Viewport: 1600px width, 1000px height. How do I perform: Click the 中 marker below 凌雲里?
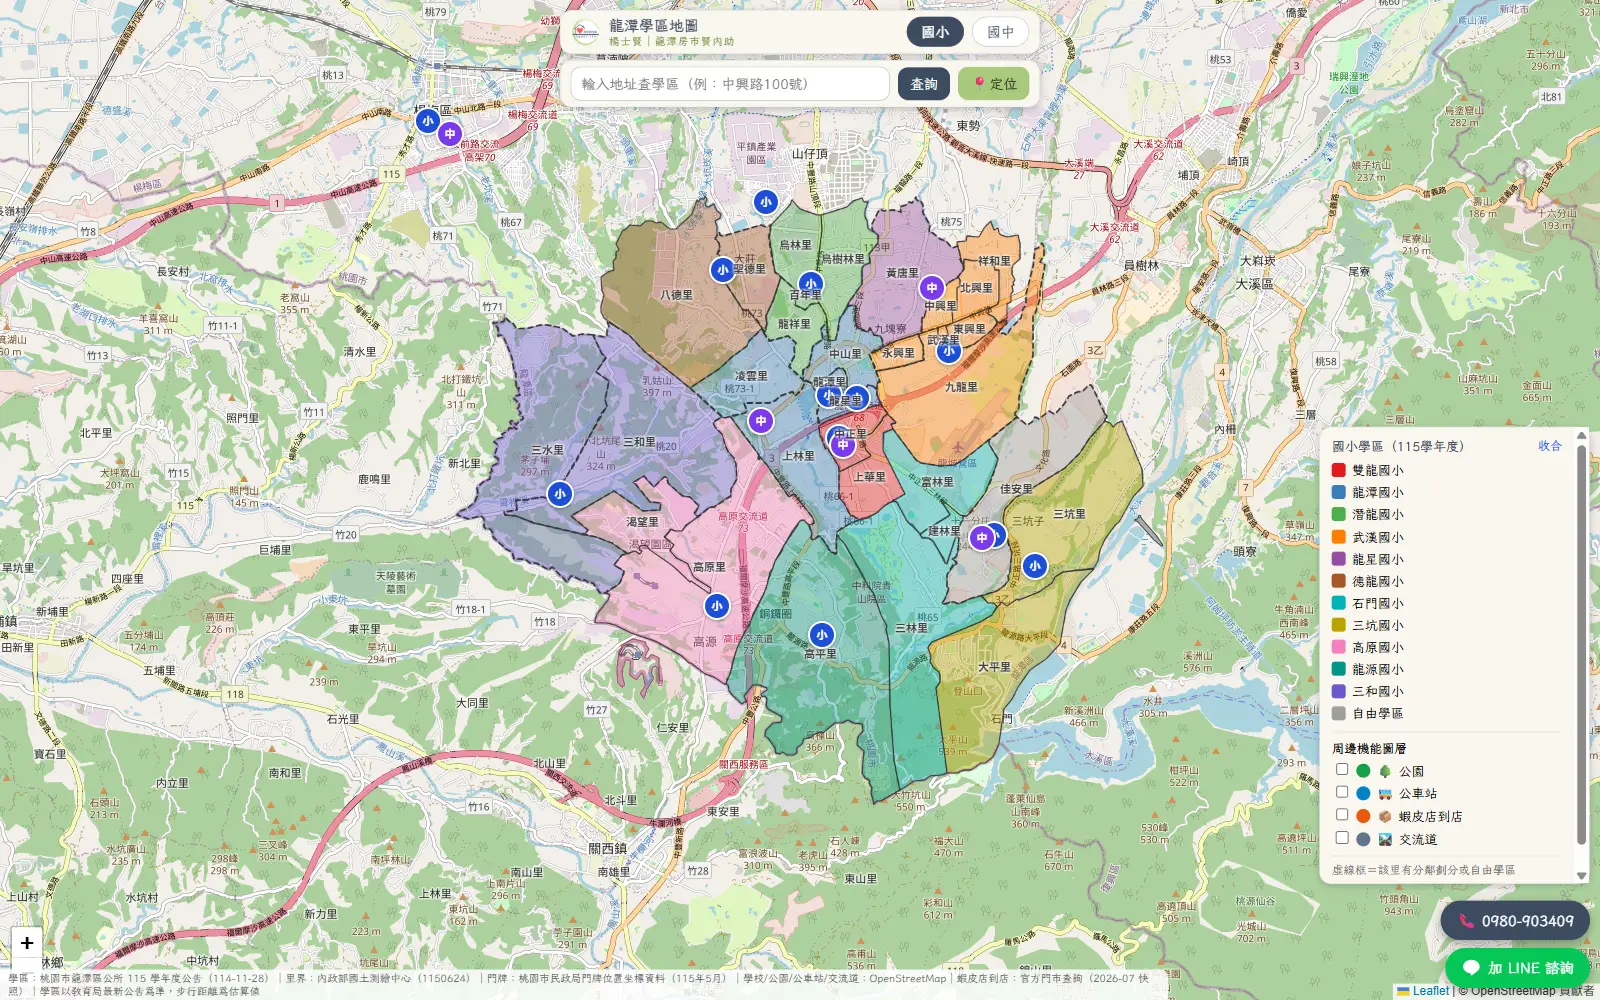click(x=761, y=421)
